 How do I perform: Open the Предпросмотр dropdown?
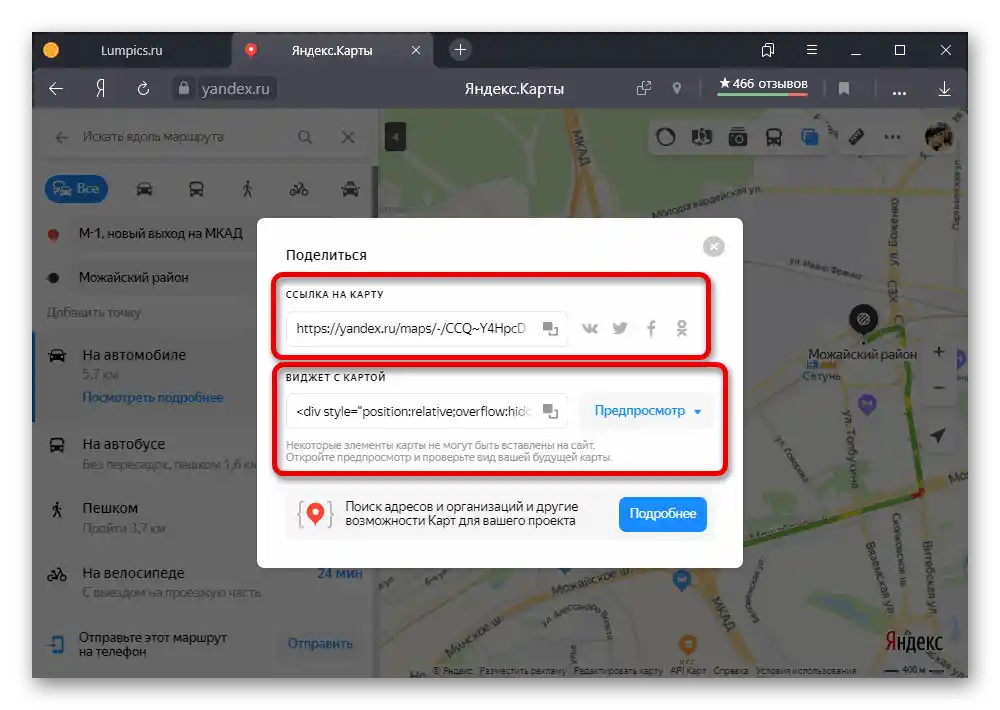tap(647, 411)
